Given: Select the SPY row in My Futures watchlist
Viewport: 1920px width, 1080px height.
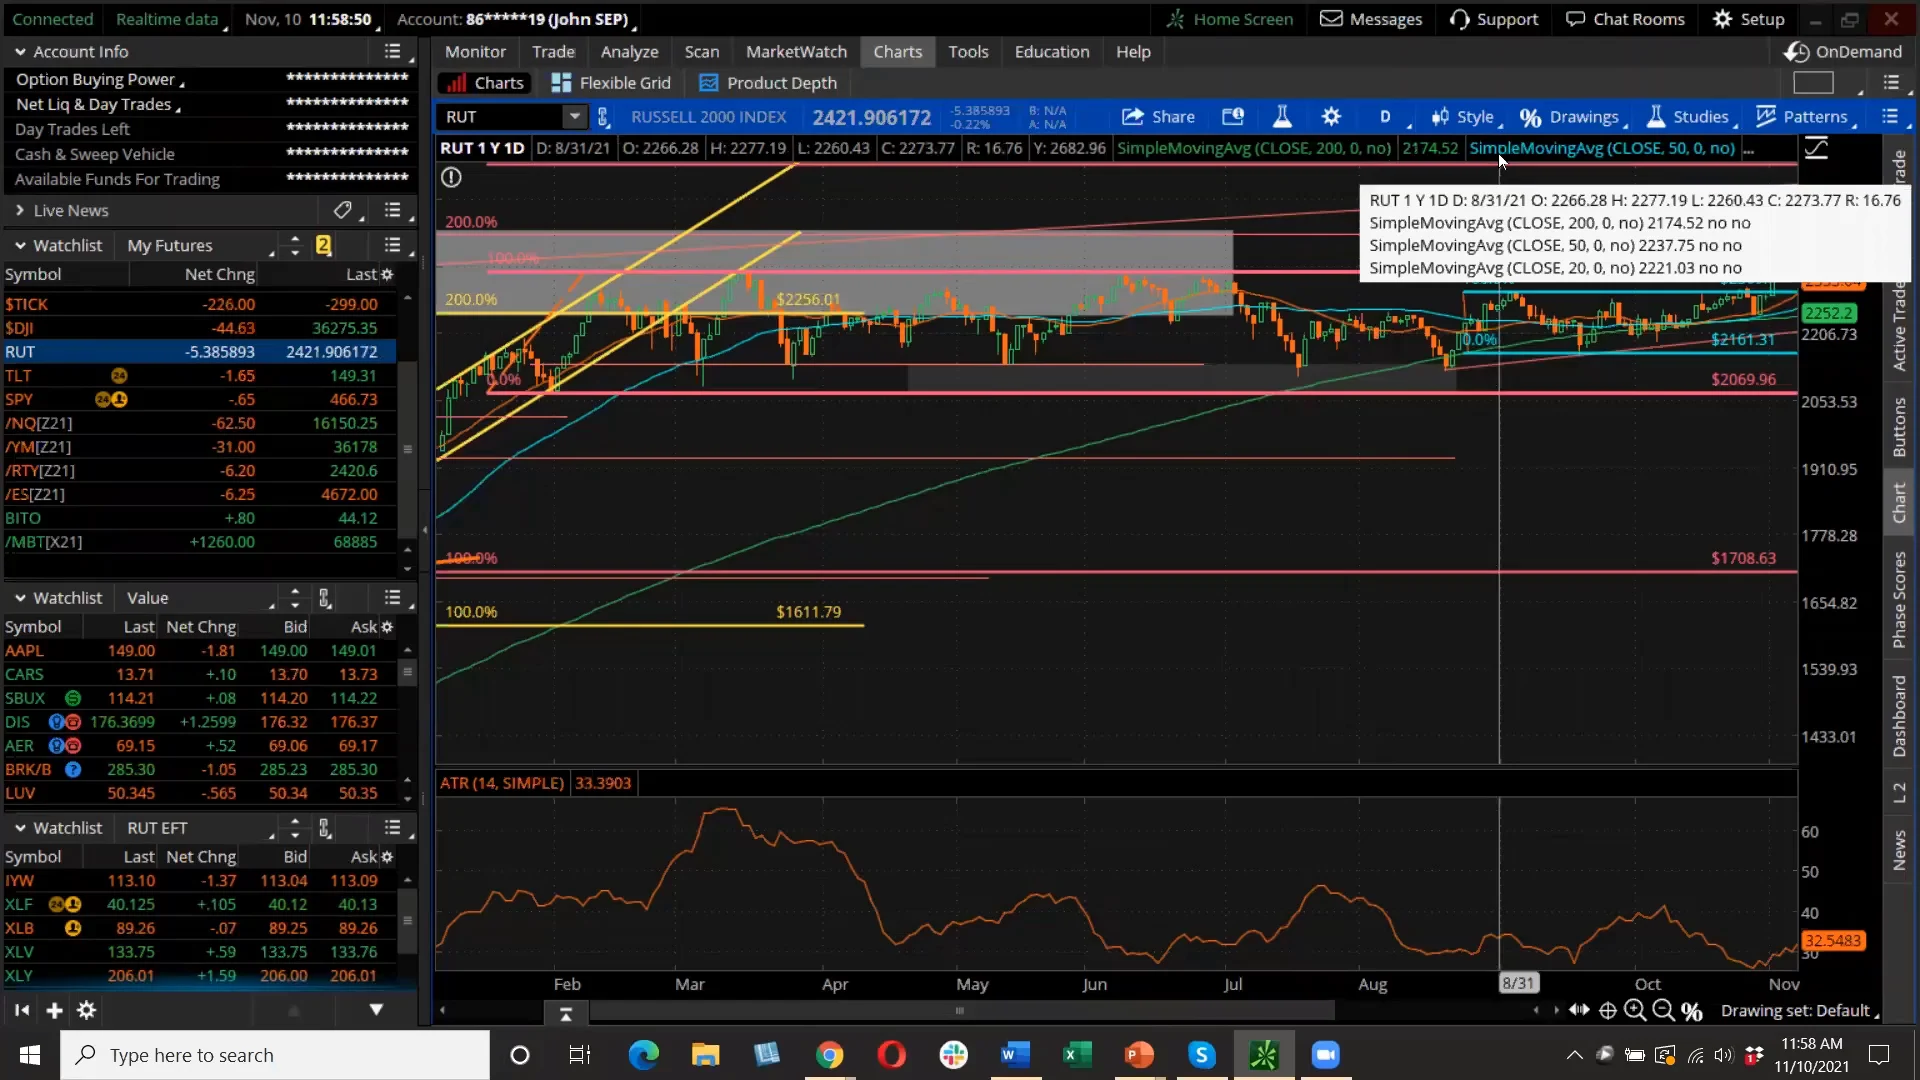Looking at the screenshot, I should 199,399.
